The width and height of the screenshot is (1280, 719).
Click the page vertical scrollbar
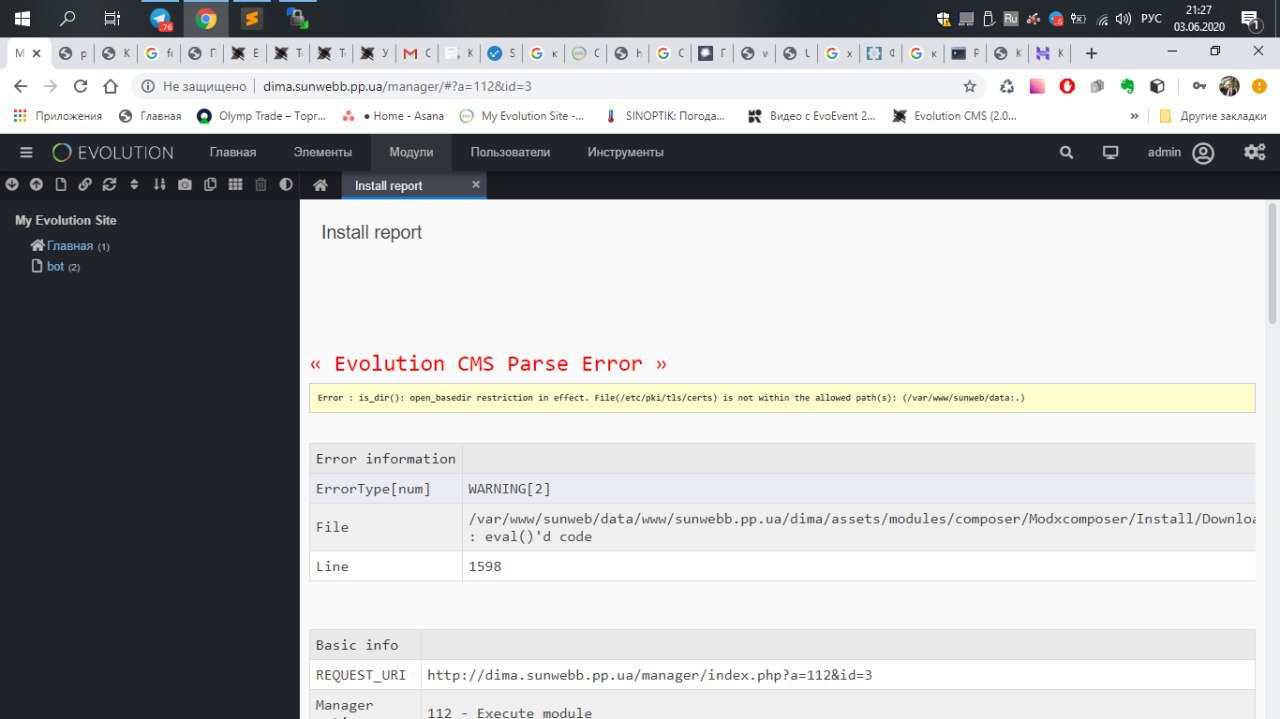(1272, 262)
